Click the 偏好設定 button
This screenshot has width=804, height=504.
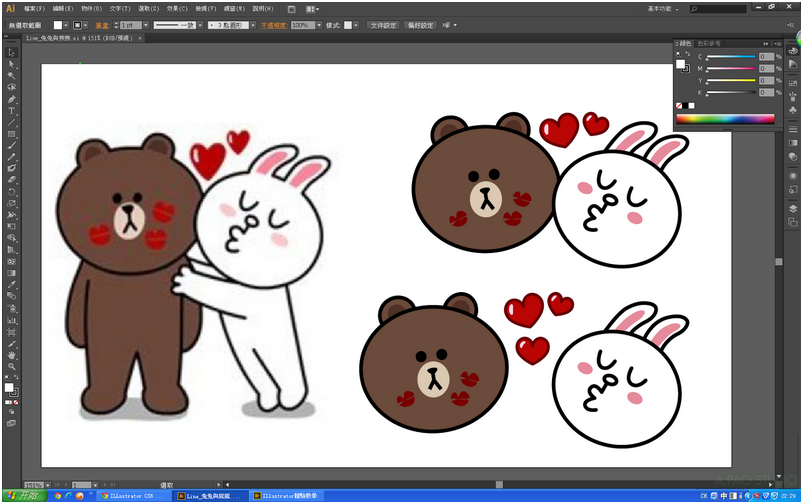420,25
